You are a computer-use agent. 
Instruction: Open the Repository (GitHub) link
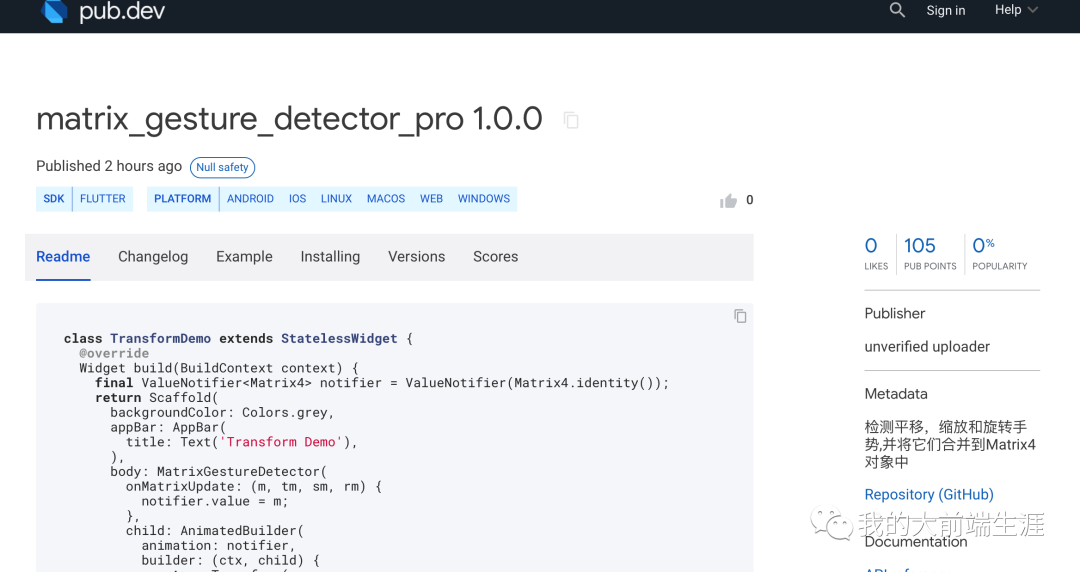929,495
